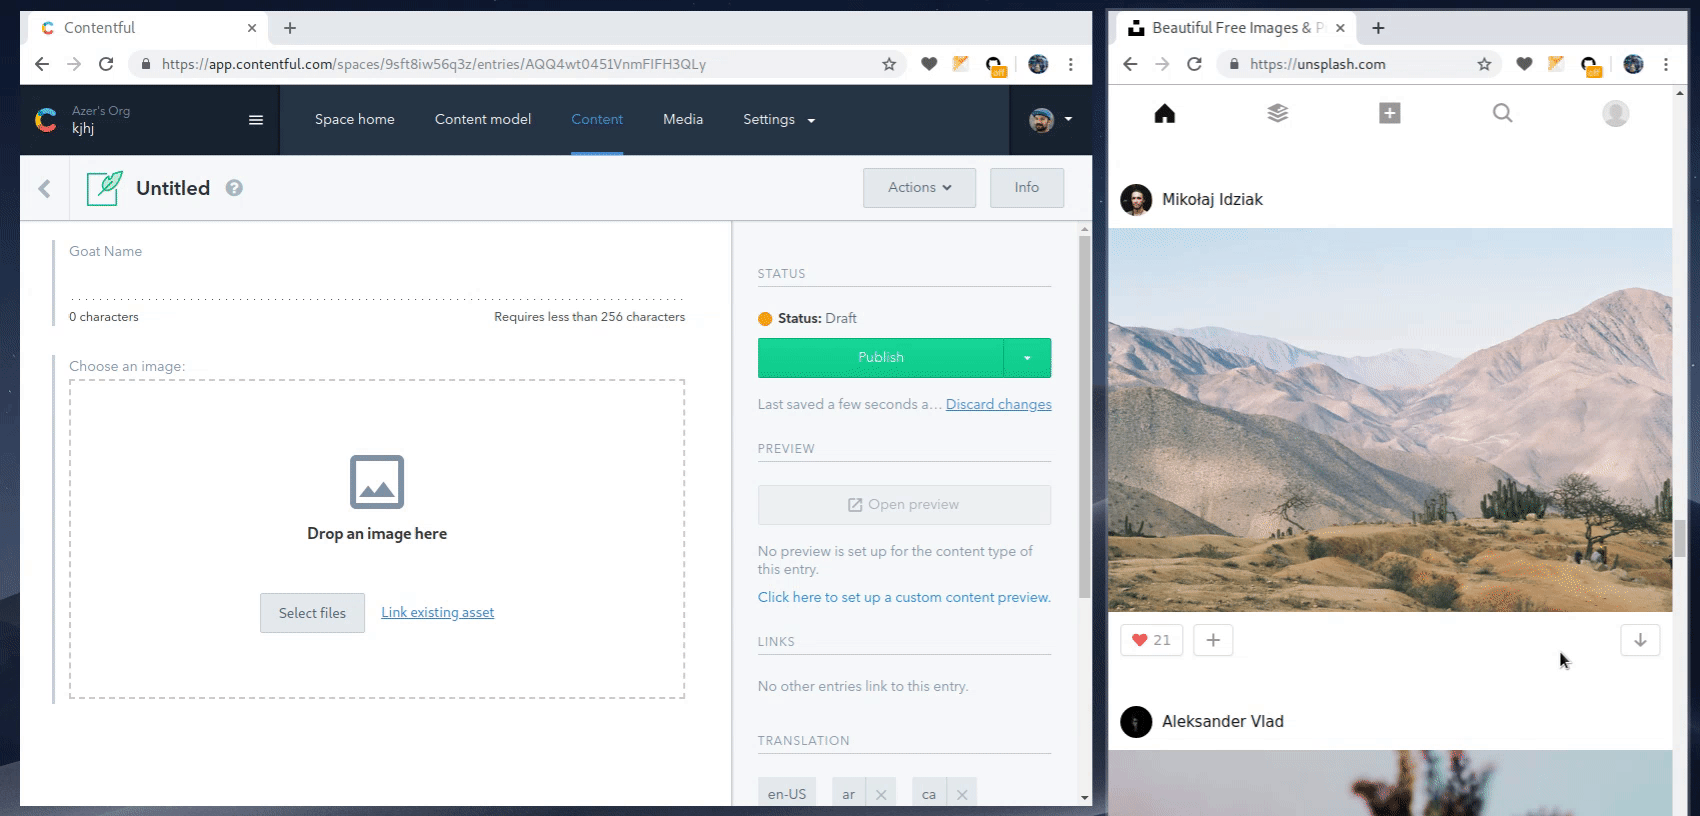Open the Publish button dropdown arrow

click(1027, 358)
